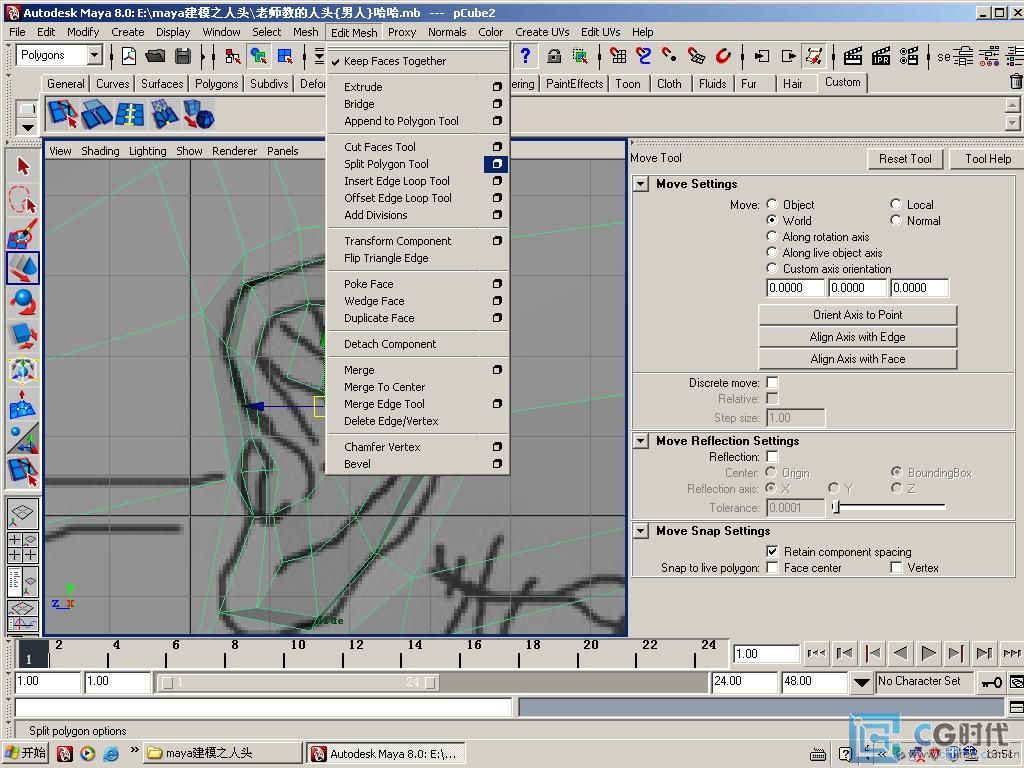Open render settings clapperboard icon
Viewport: 1024px width, 768px height.
pyautogui.click(x=909, y=56)
